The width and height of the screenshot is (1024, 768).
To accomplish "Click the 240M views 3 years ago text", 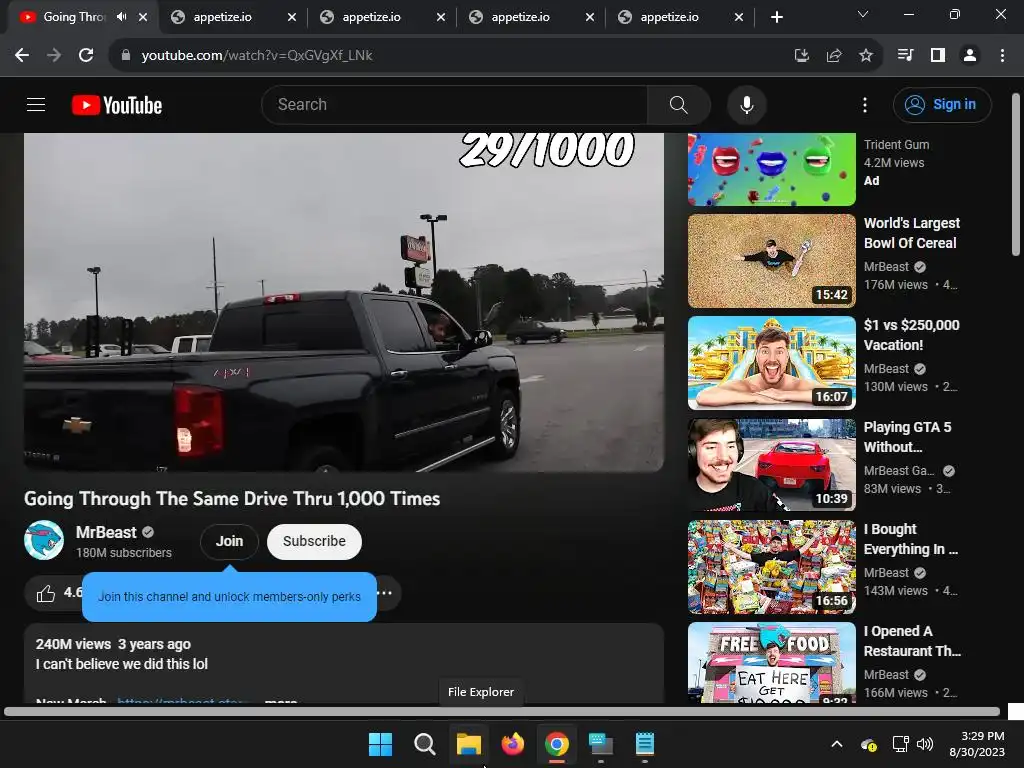I will click(x=113, y=644).
